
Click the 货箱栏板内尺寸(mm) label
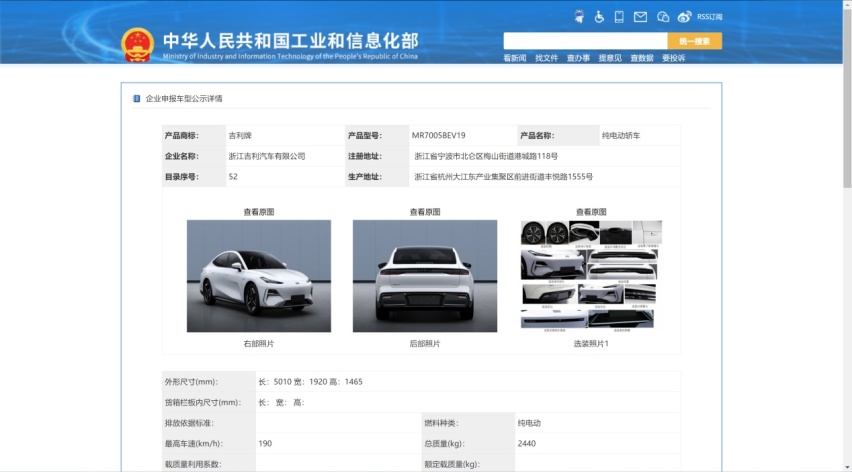click(x=203, y=402)
